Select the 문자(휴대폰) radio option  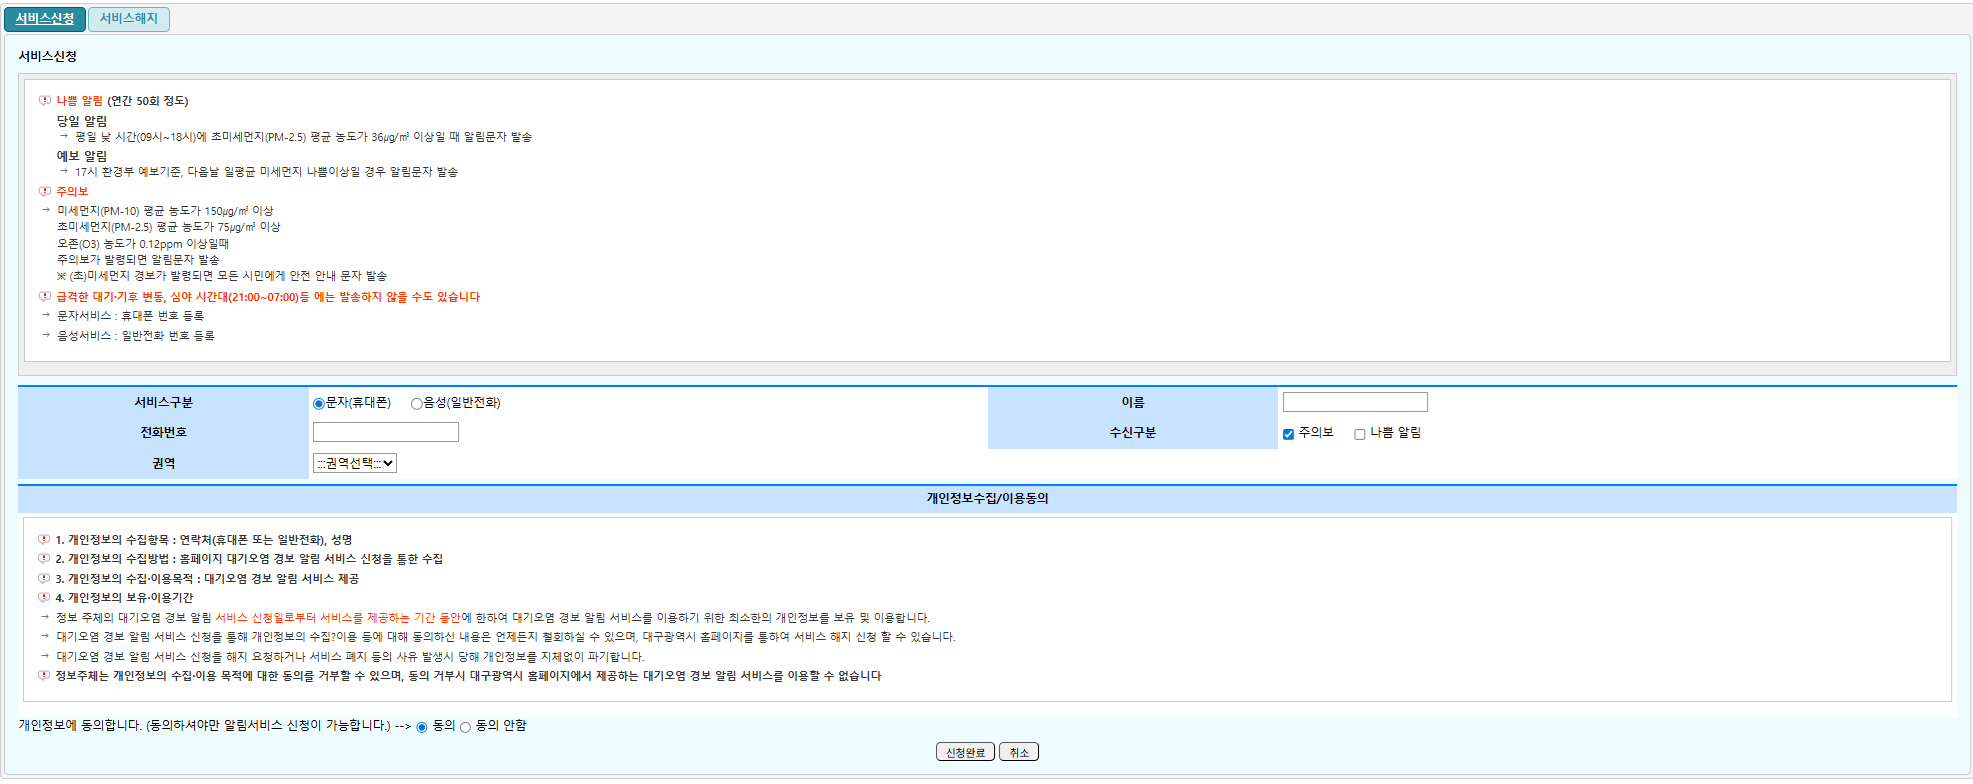319,404
